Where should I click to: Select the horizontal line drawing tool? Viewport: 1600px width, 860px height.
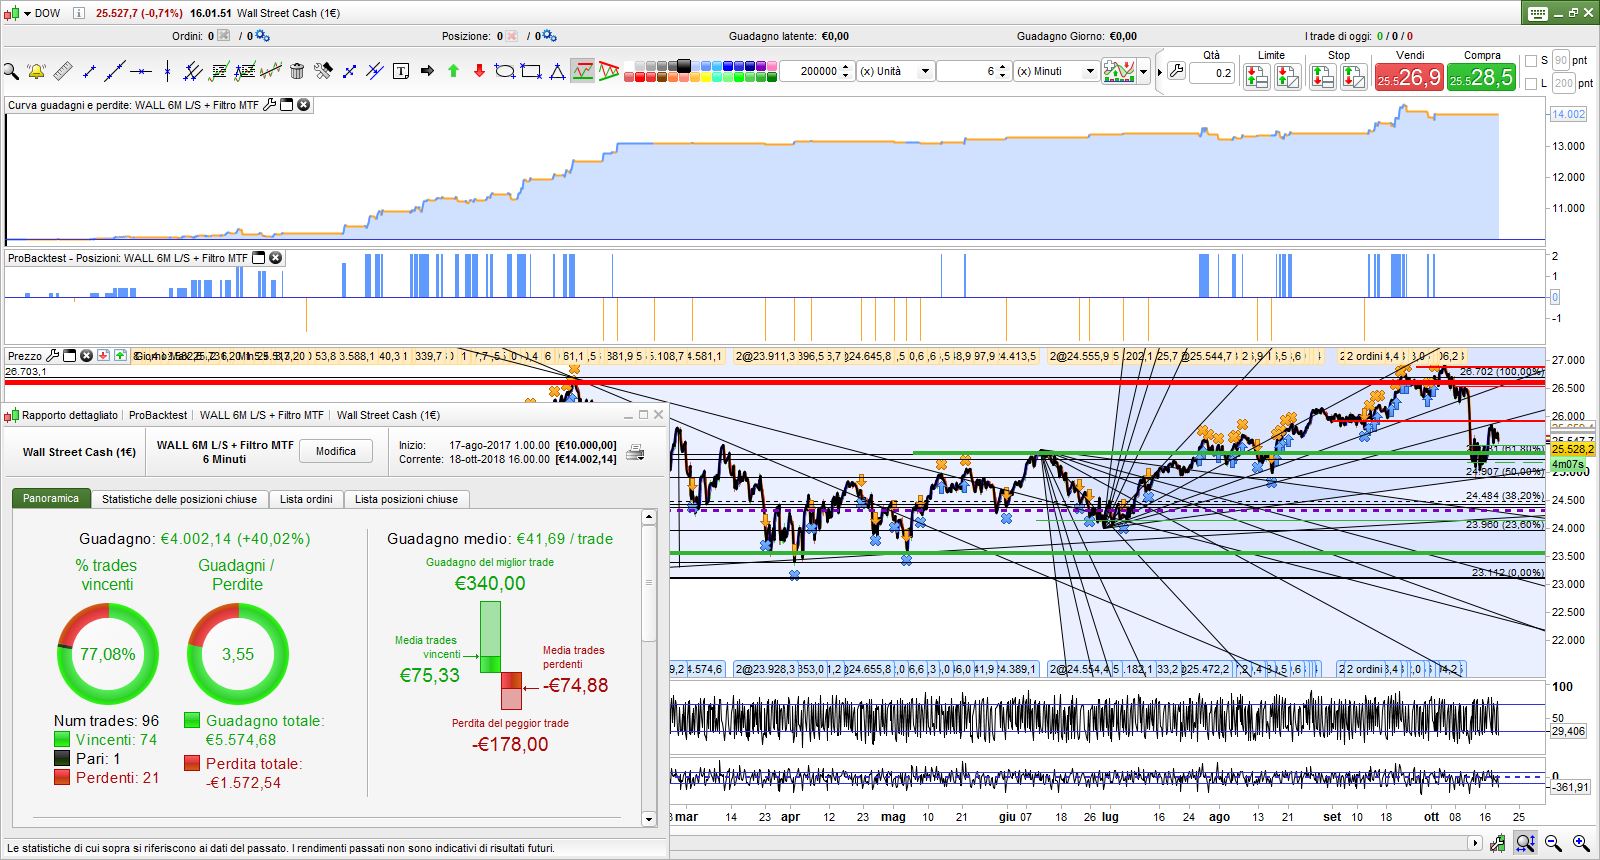[141, 71]
